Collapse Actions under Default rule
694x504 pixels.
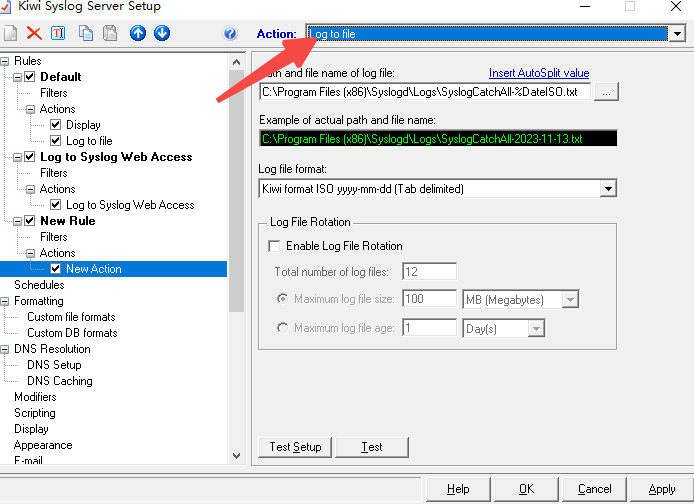click(30, 109)
